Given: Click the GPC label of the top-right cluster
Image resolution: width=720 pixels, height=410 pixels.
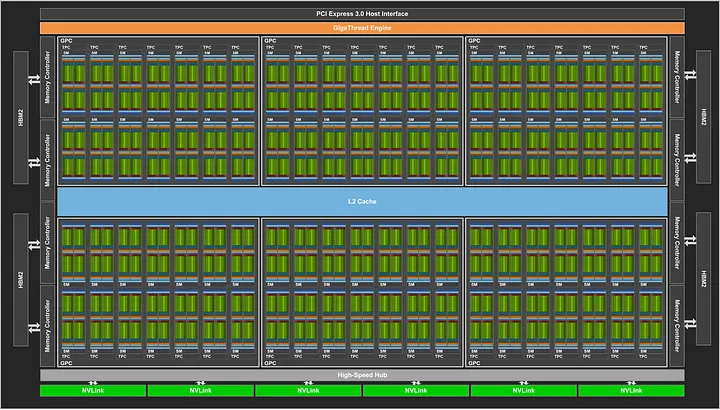Looking at the screenshot, I should click(474, 41).
